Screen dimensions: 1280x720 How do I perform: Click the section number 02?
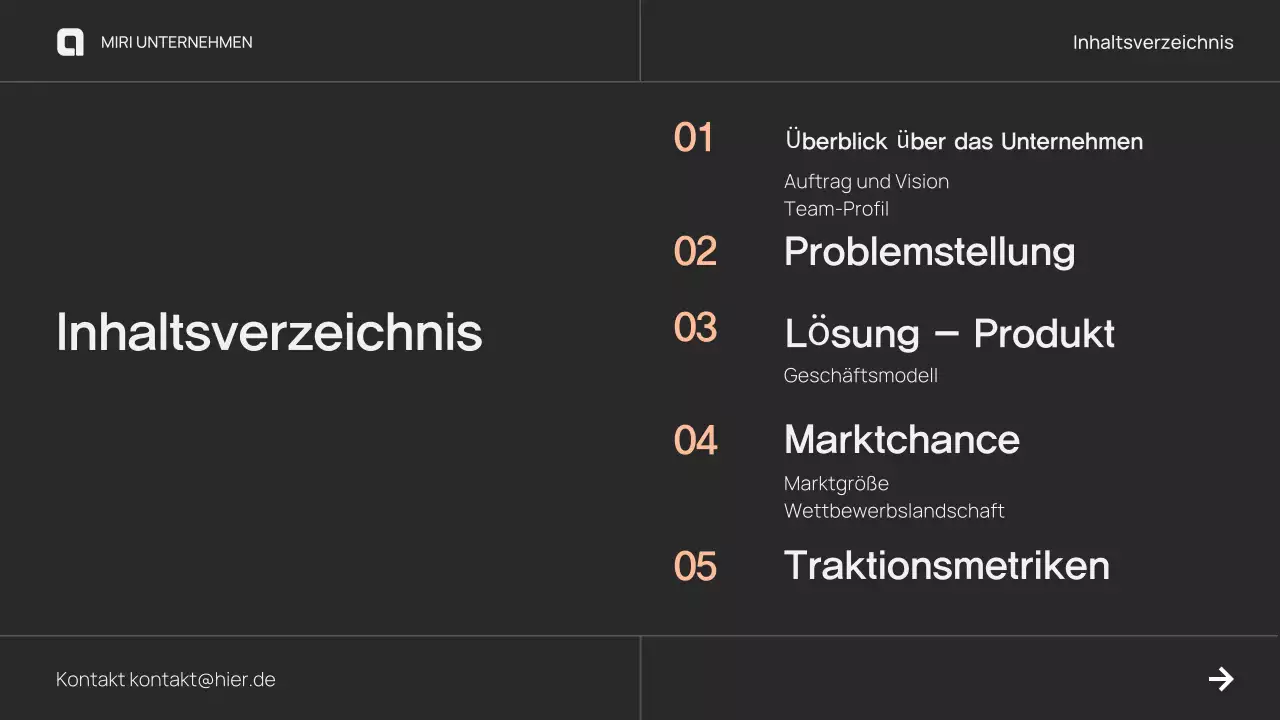(x=695, y=251)
